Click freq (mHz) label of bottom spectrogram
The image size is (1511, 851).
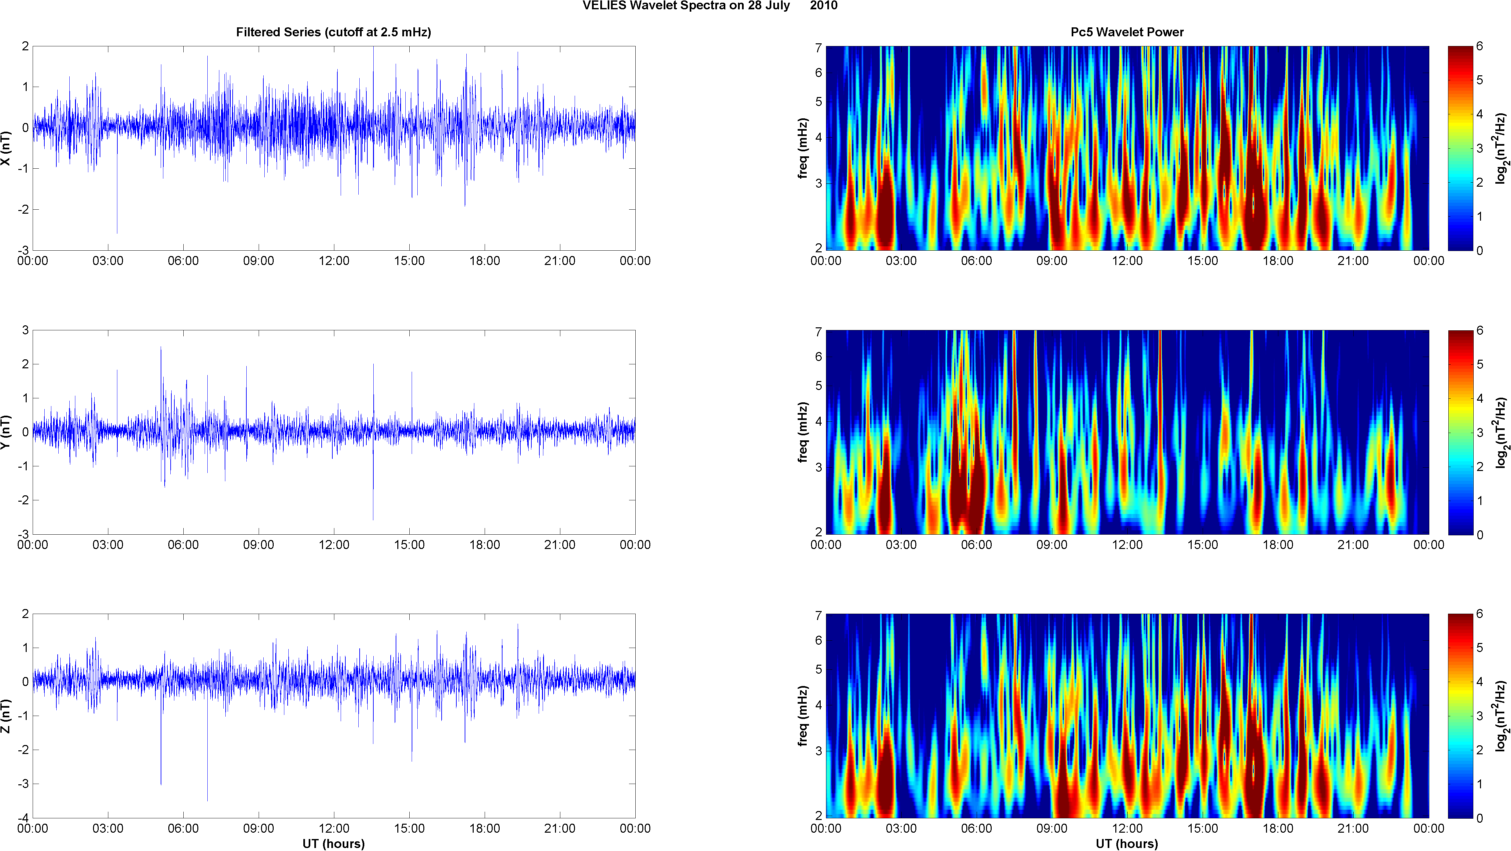pos(803,716)
